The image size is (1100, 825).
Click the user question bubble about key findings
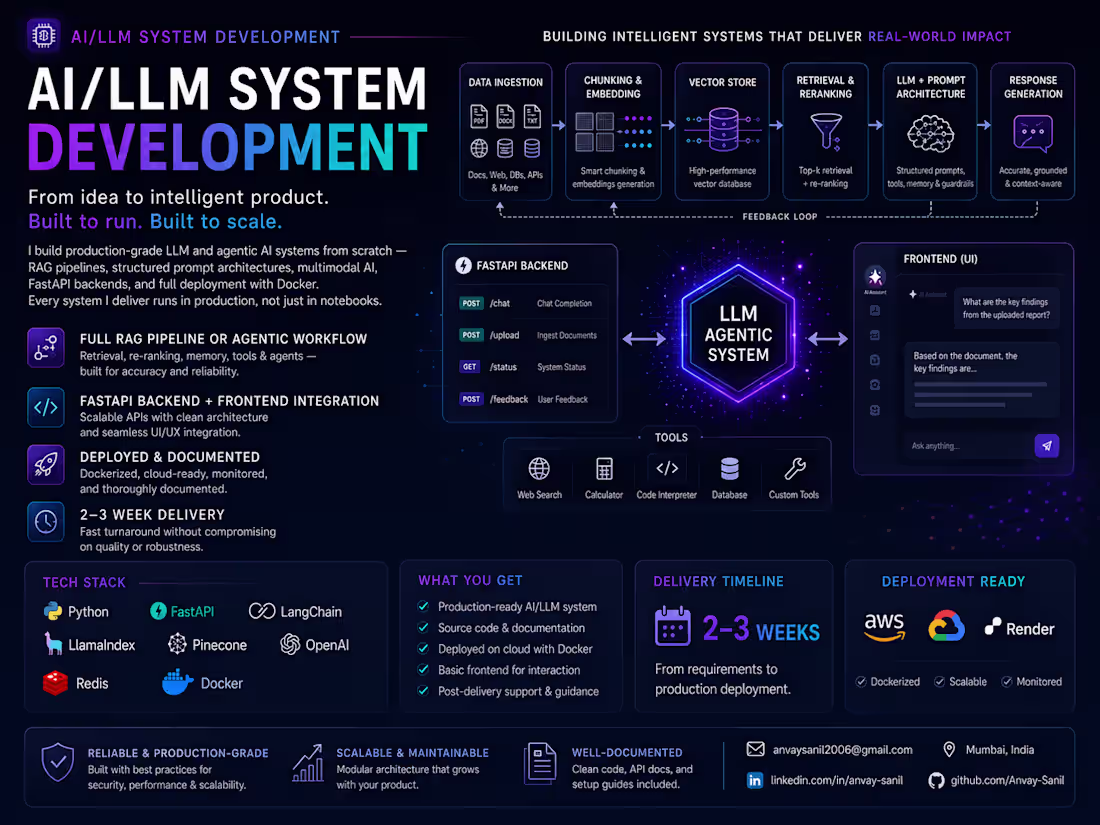pos(1006,308)
